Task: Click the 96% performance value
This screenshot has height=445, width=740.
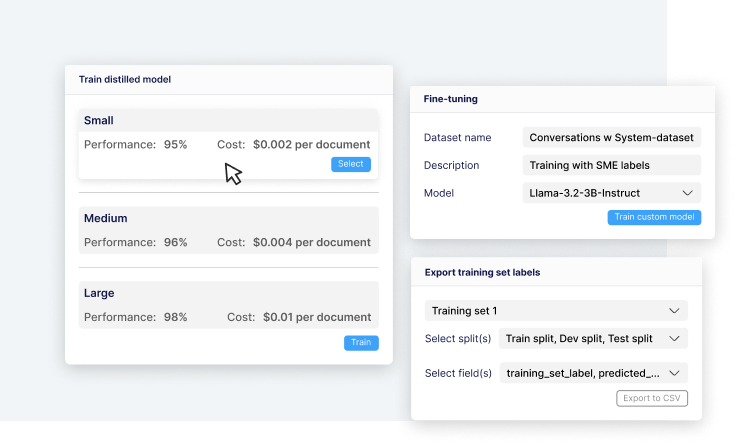Action: [x=176, y=242]
